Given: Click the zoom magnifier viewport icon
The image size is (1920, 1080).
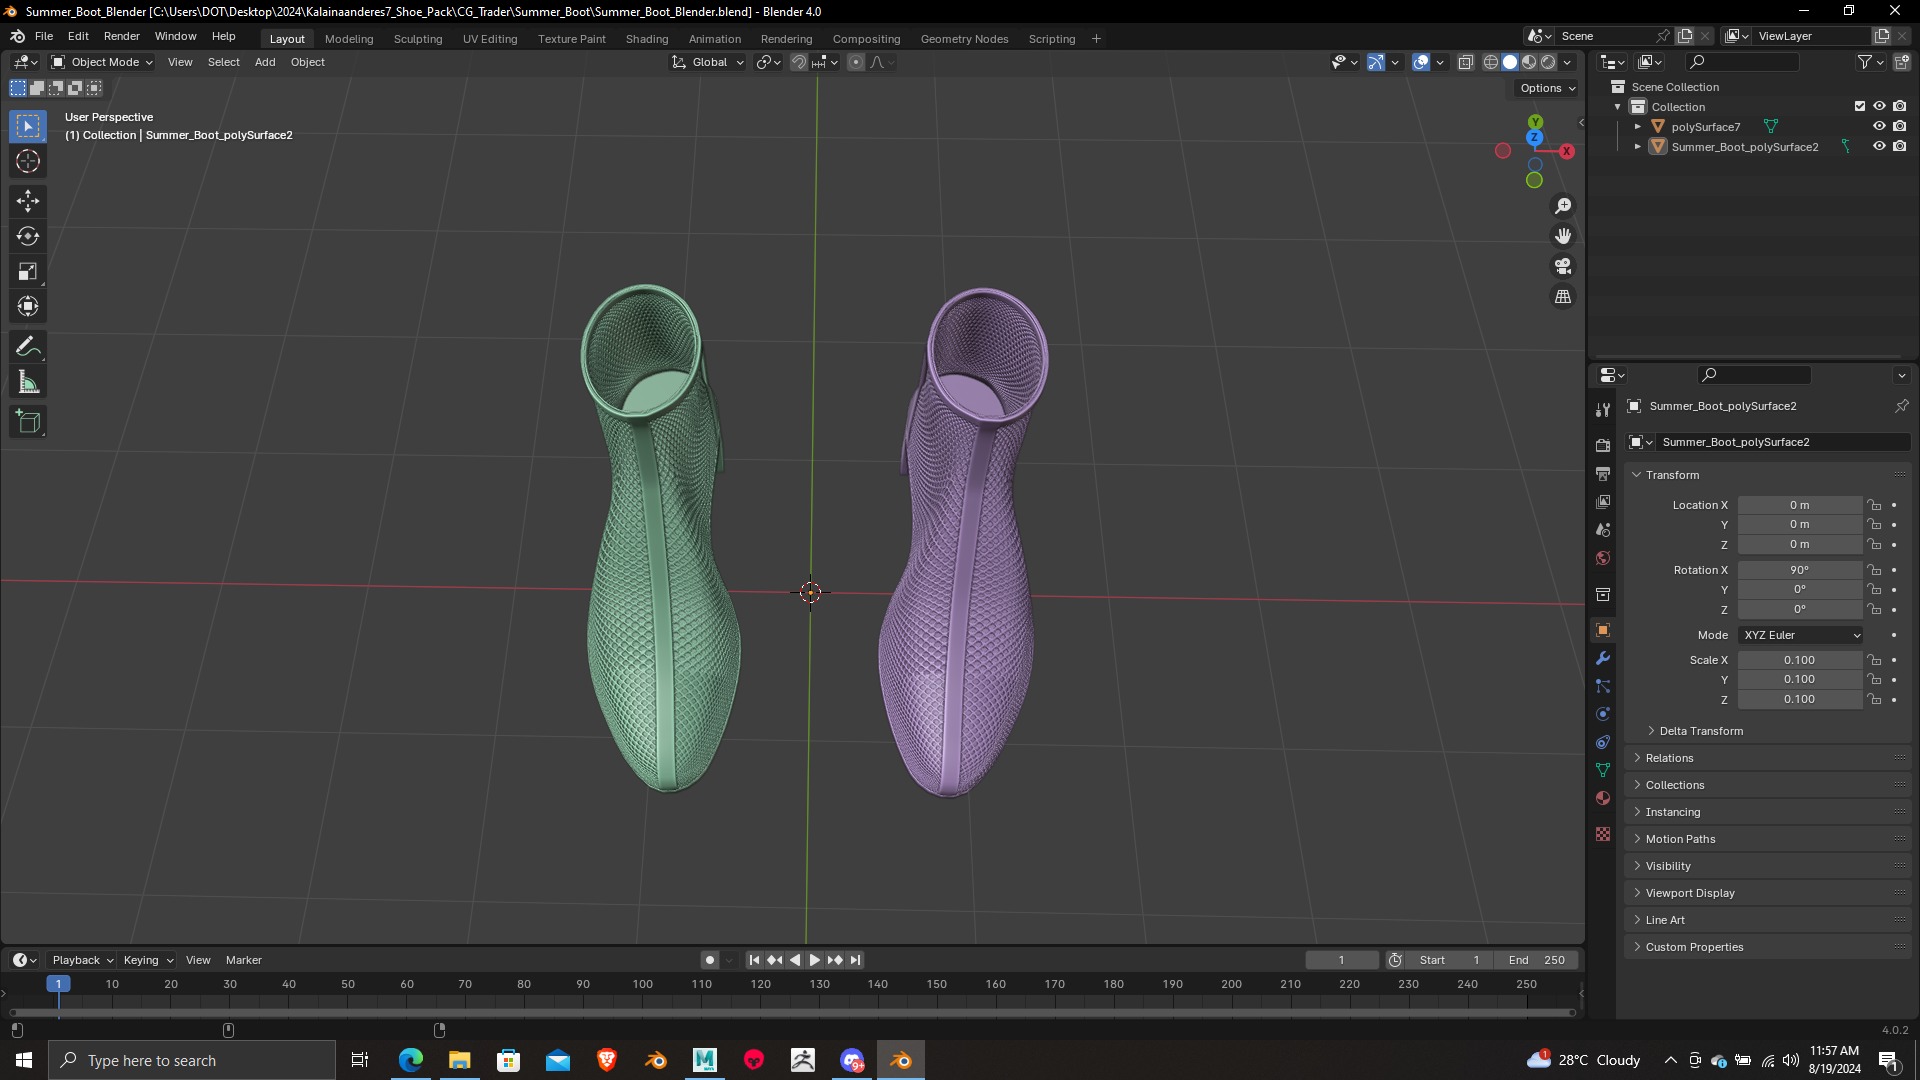Looking at the screenshot, I should pyautogui.click(x=1563, y=206).
